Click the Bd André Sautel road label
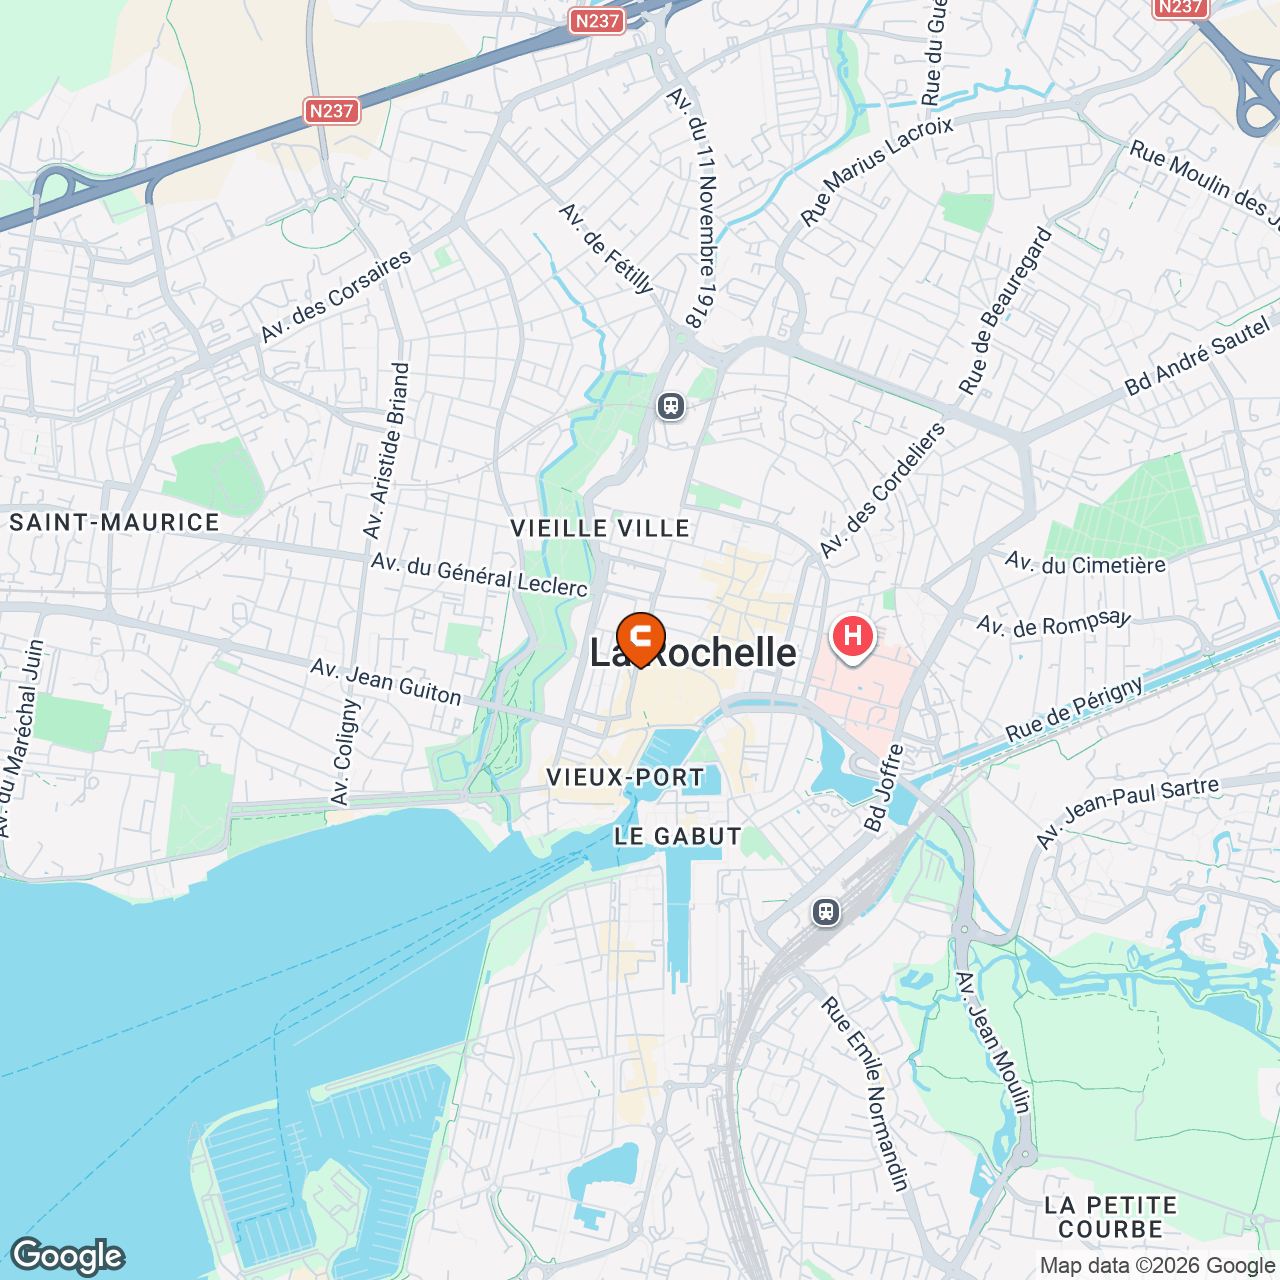This screenshot has height=1280, width=1280. 1197,356
